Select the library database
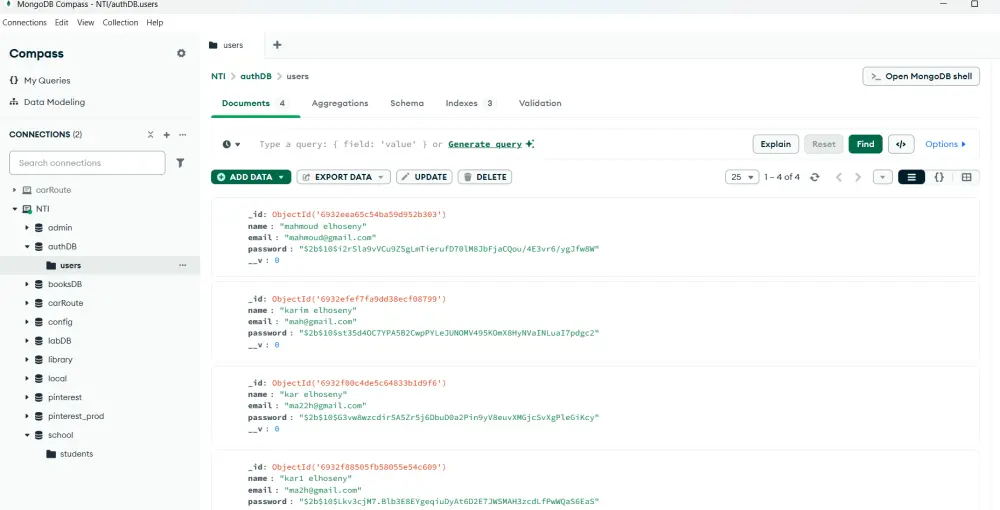 click(60, 360)
